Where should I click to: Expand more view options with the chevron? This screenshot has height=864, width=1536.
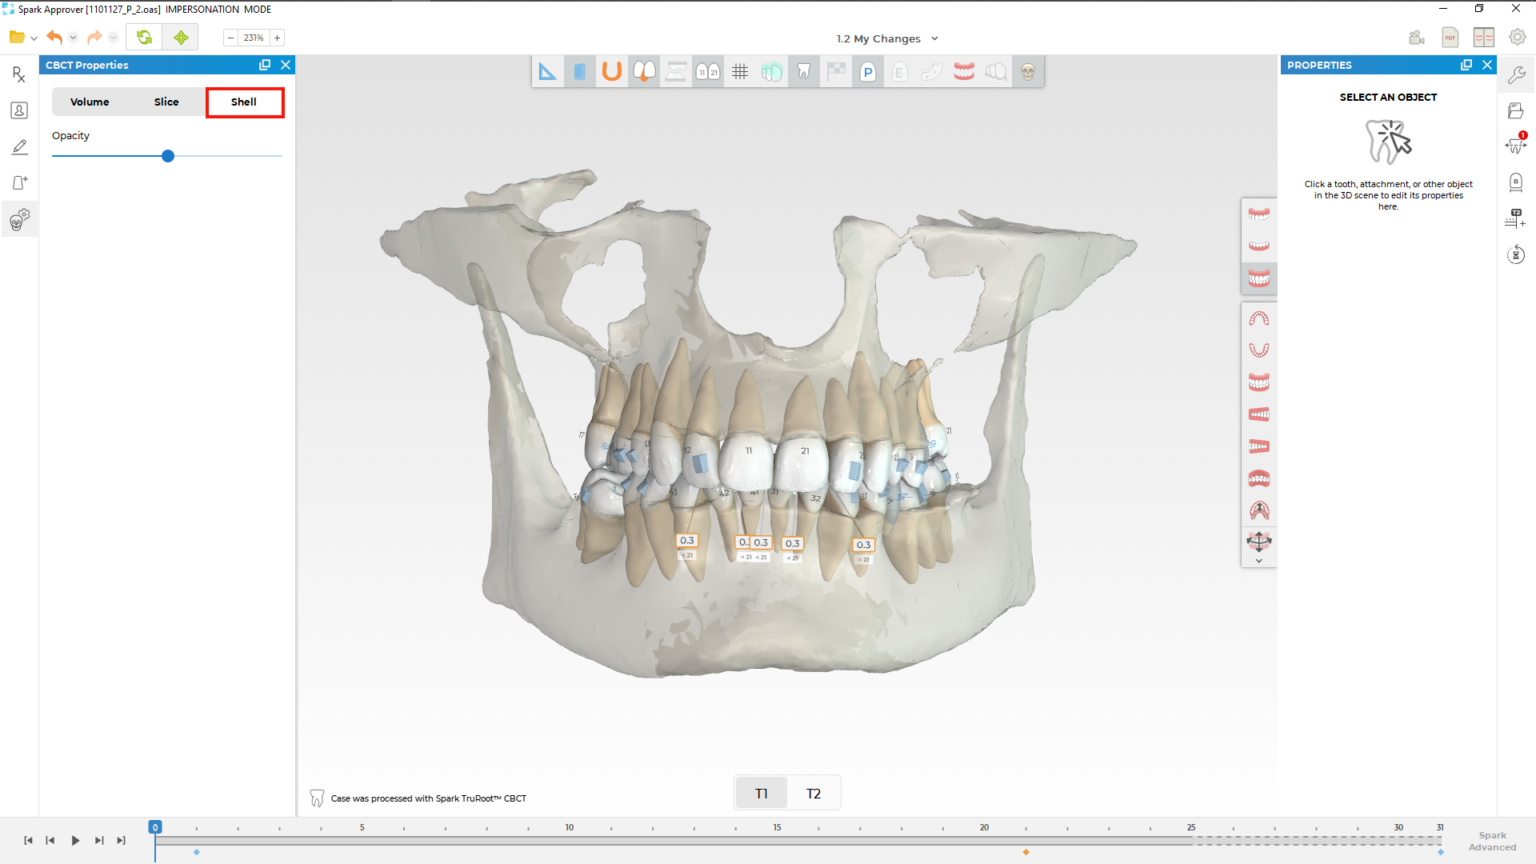pyautogui.click(x=1259, y=560)
